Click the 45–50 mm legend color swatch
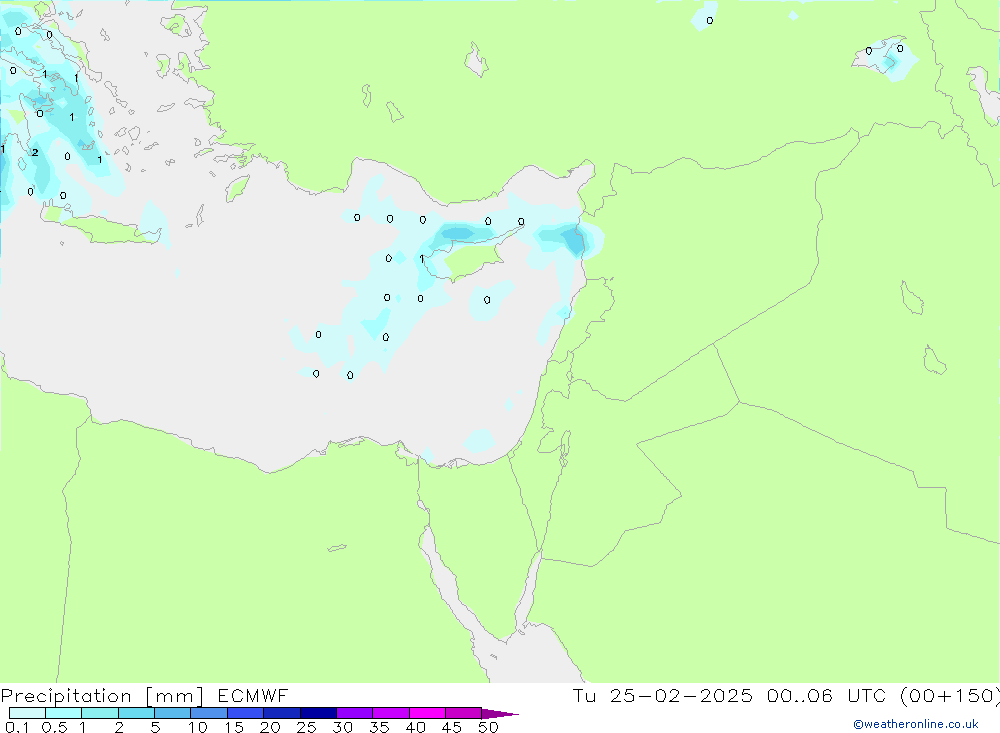The width and height of the screenshot is (1000, 733). click(x=463, y=713)
